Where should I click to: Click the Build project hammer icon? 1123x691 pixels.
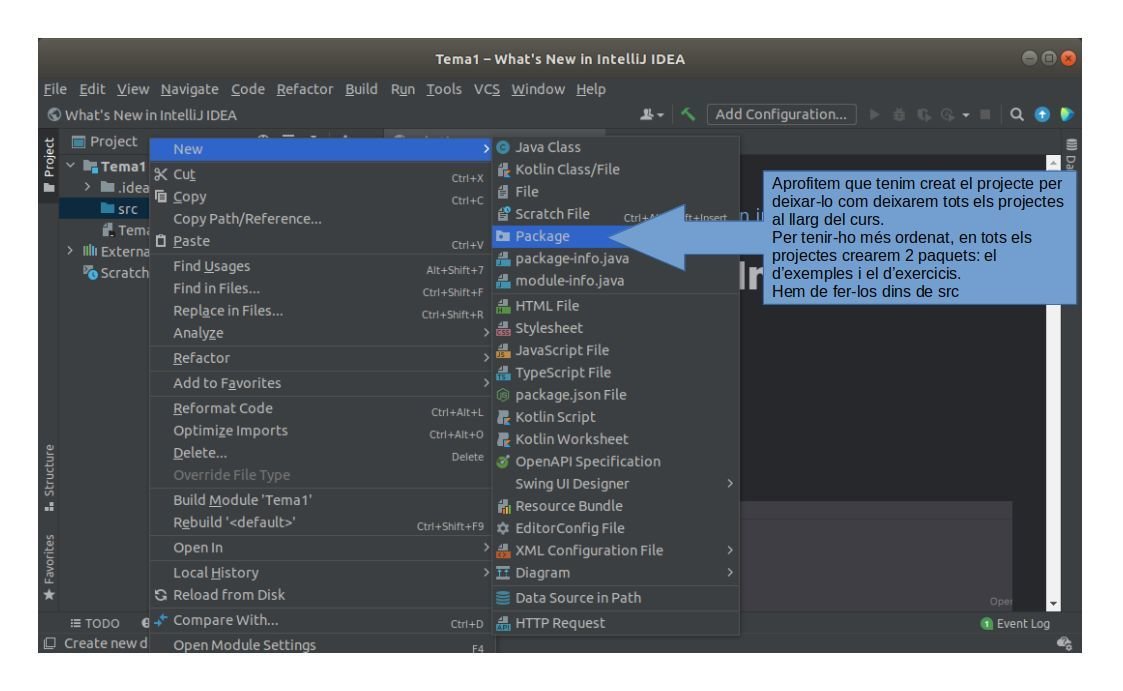688,115
